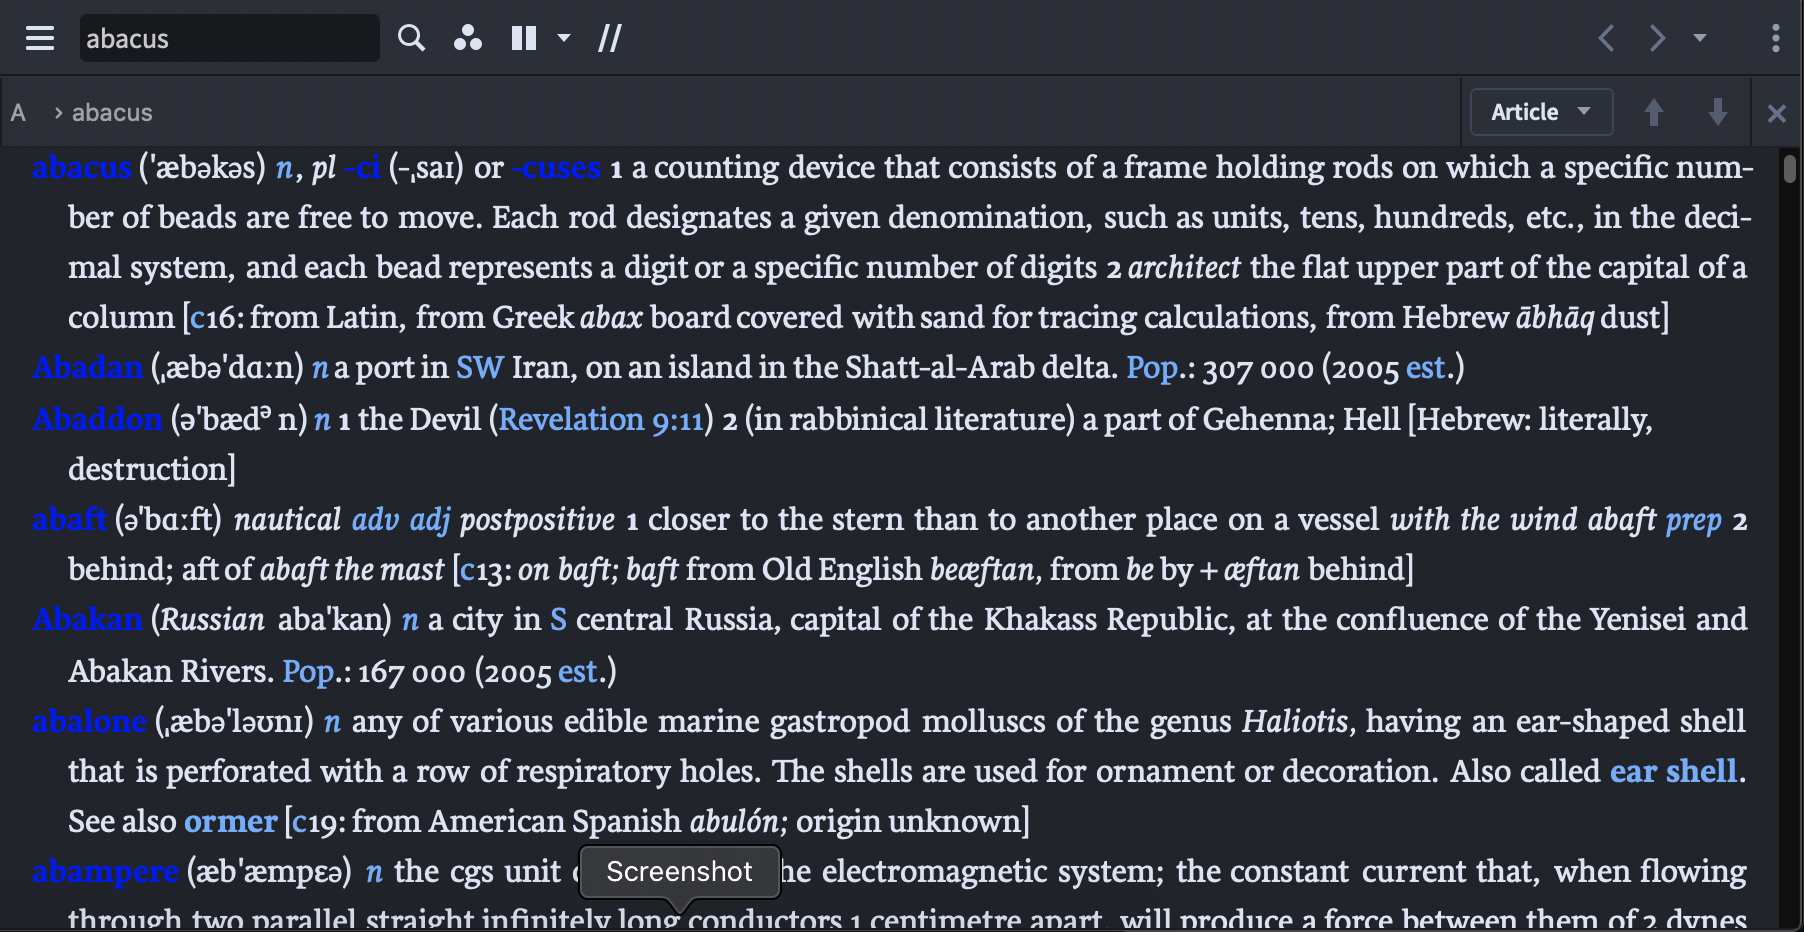Open the abampere headword link
This screenshot has width=1804, height=932.
[x=105, y=872]
